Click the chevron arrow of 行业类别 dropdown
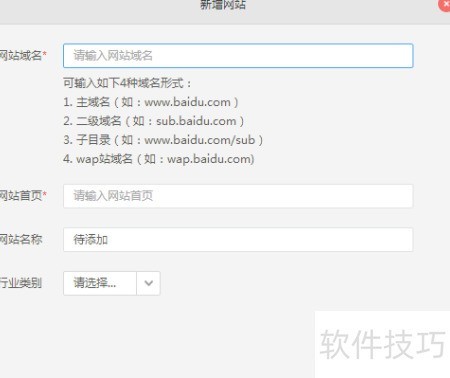The height and width of the screenshot is (378, 450). pyautogui.click(x=149, y=283)
